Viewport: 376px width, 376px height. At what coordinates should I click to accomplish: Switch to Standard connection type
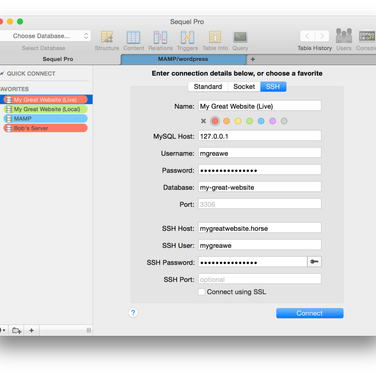click(208, 87)
